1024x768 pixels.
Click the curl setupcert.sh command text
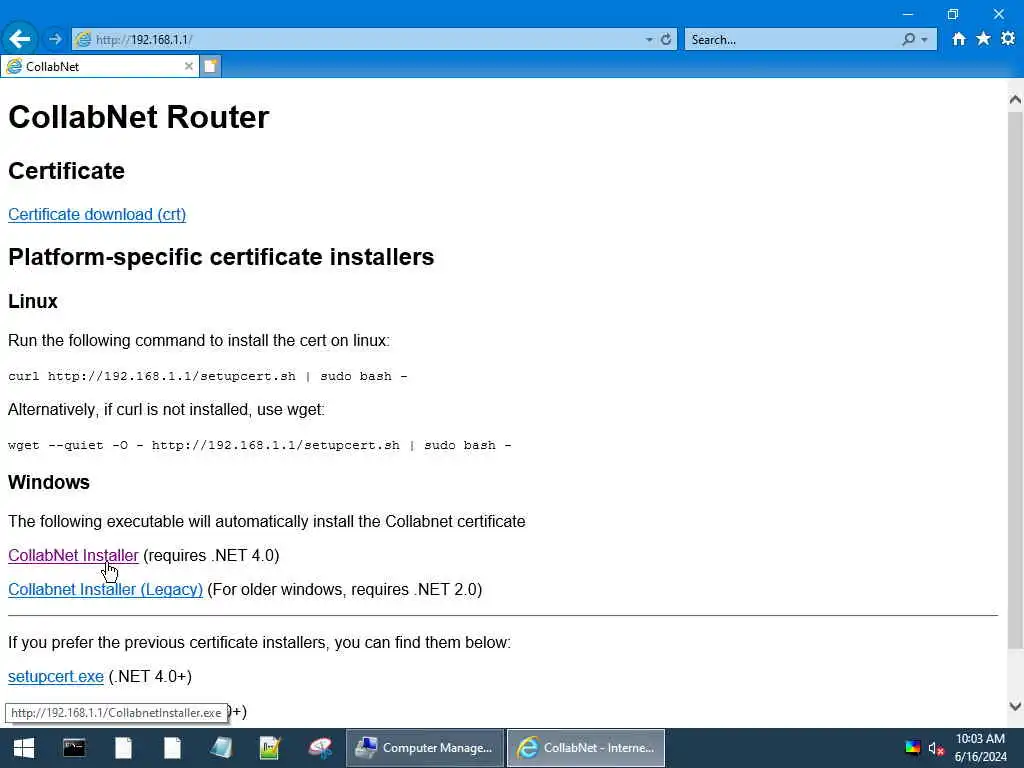pyautogui.click(x=208, y=376)
